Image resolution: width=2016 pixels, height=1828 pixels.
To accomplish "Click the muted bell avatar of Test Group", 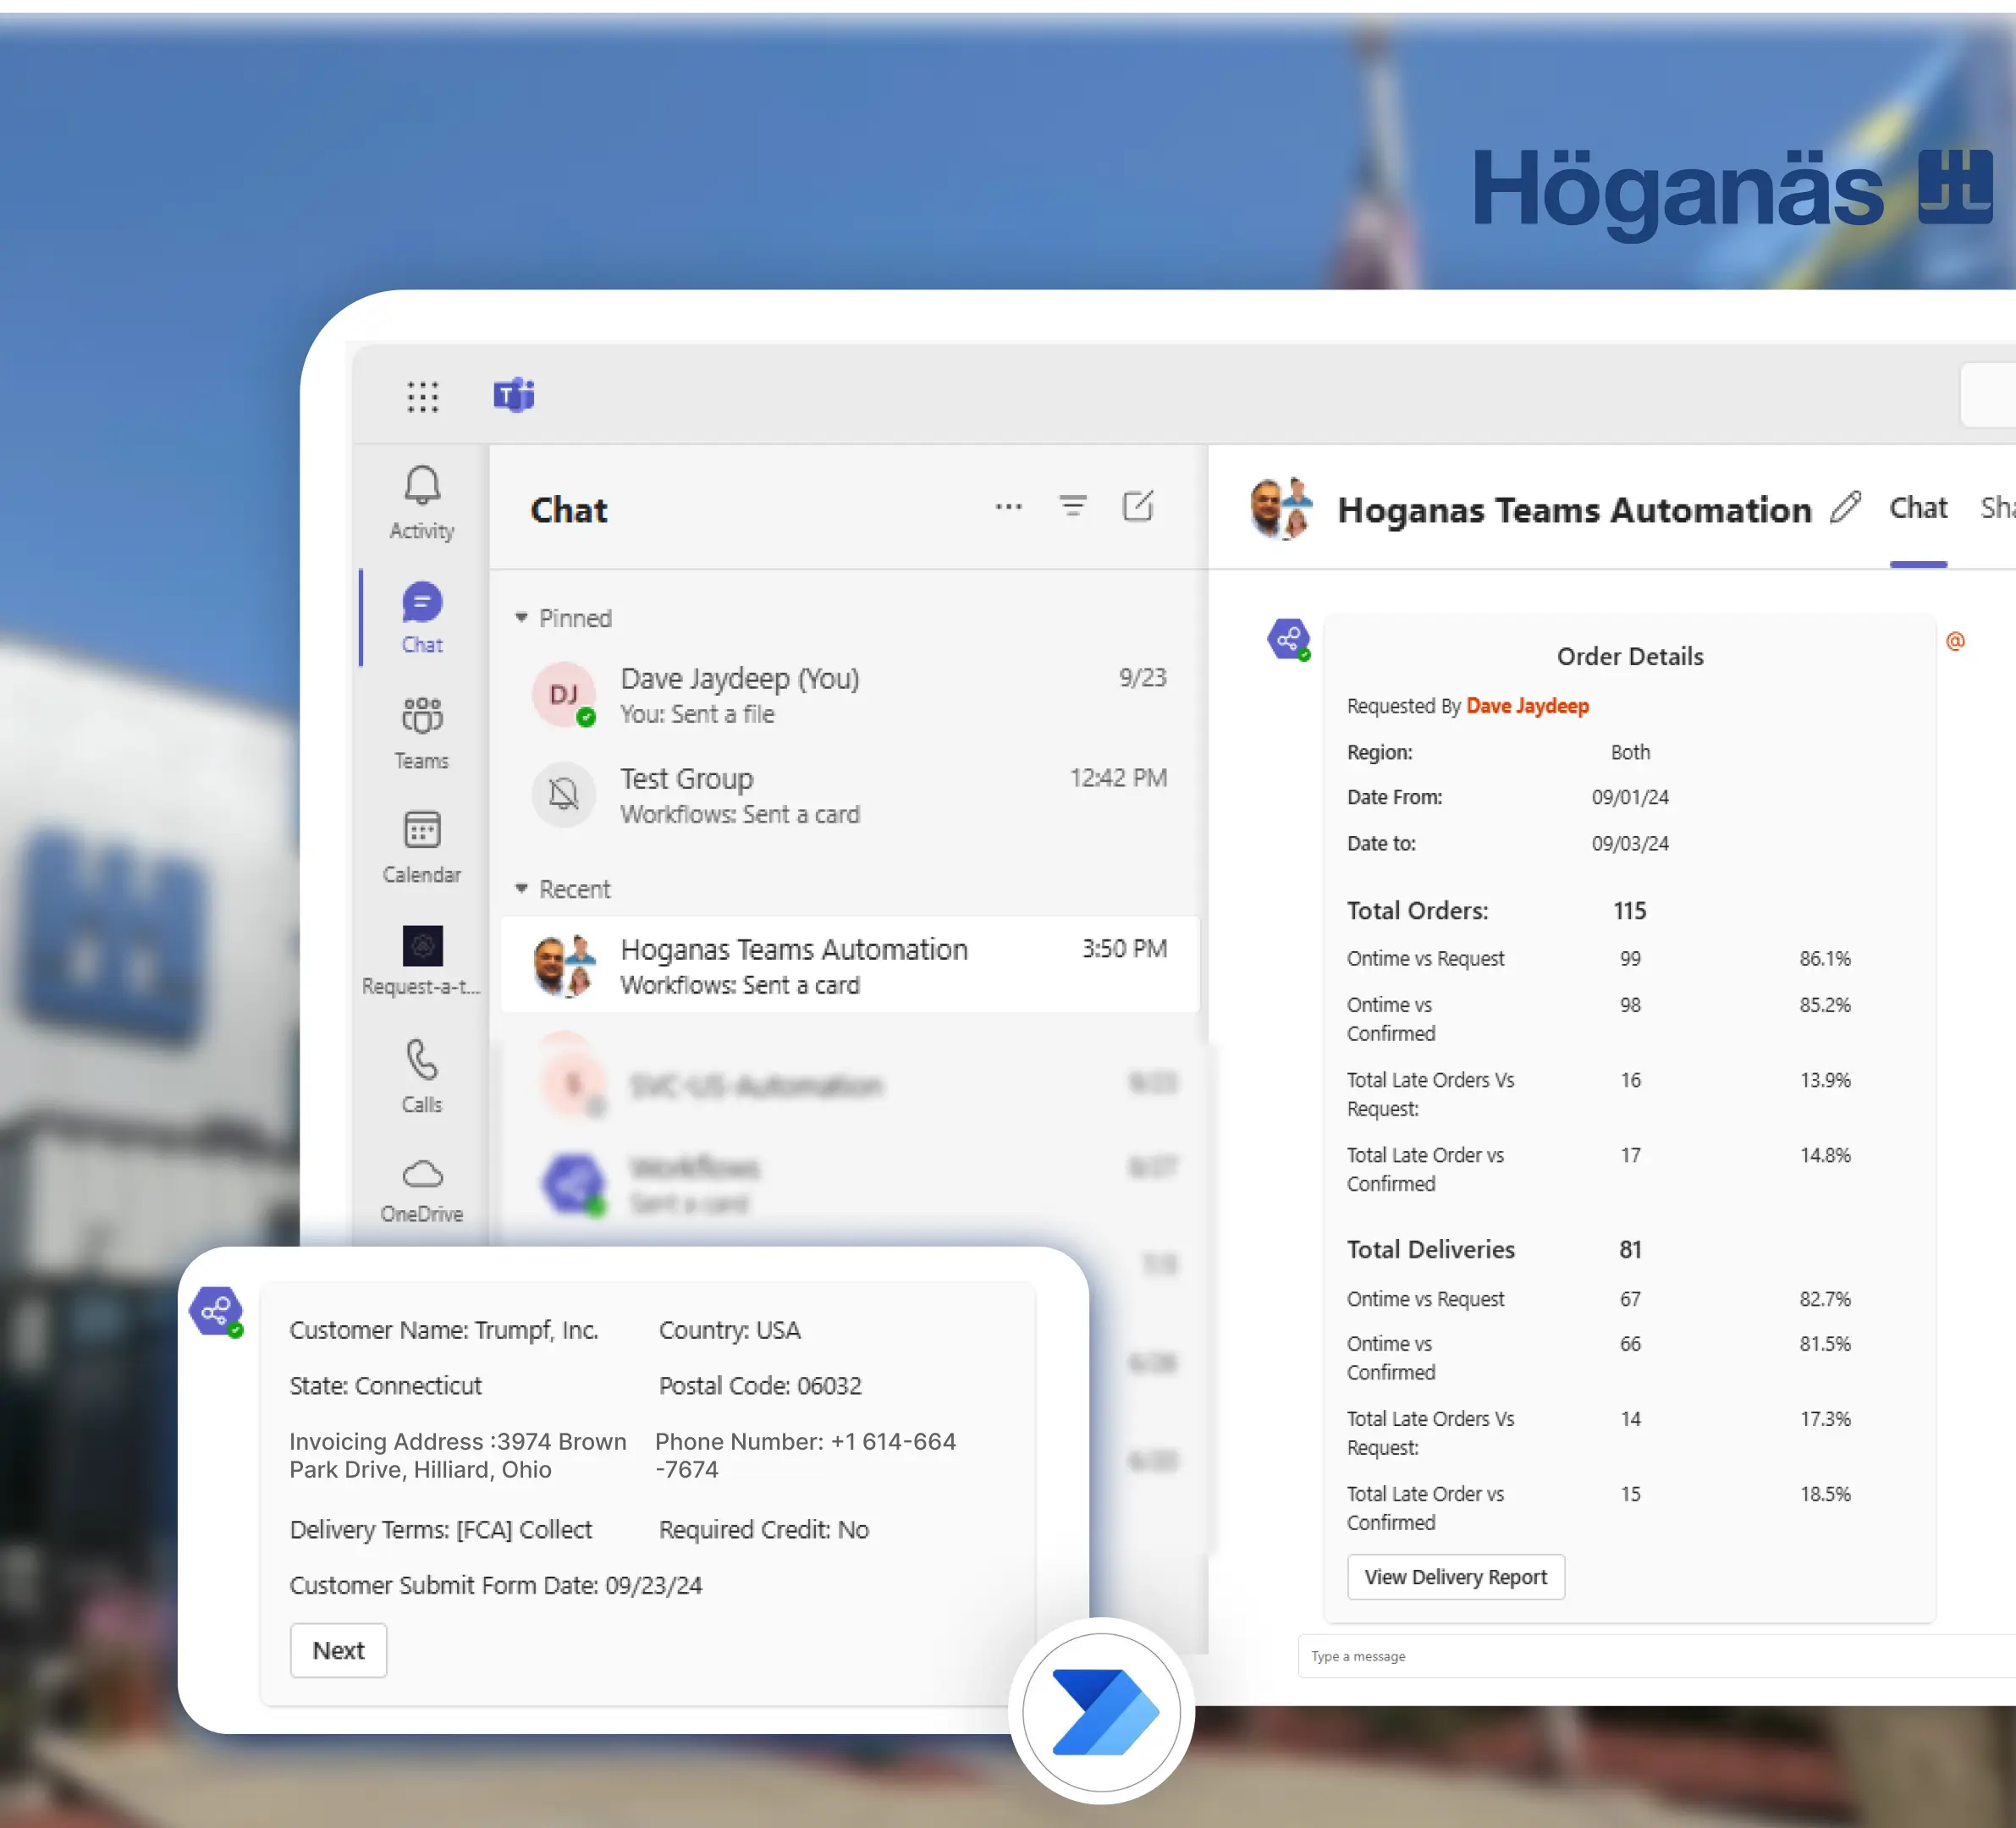I will point(564,795).
